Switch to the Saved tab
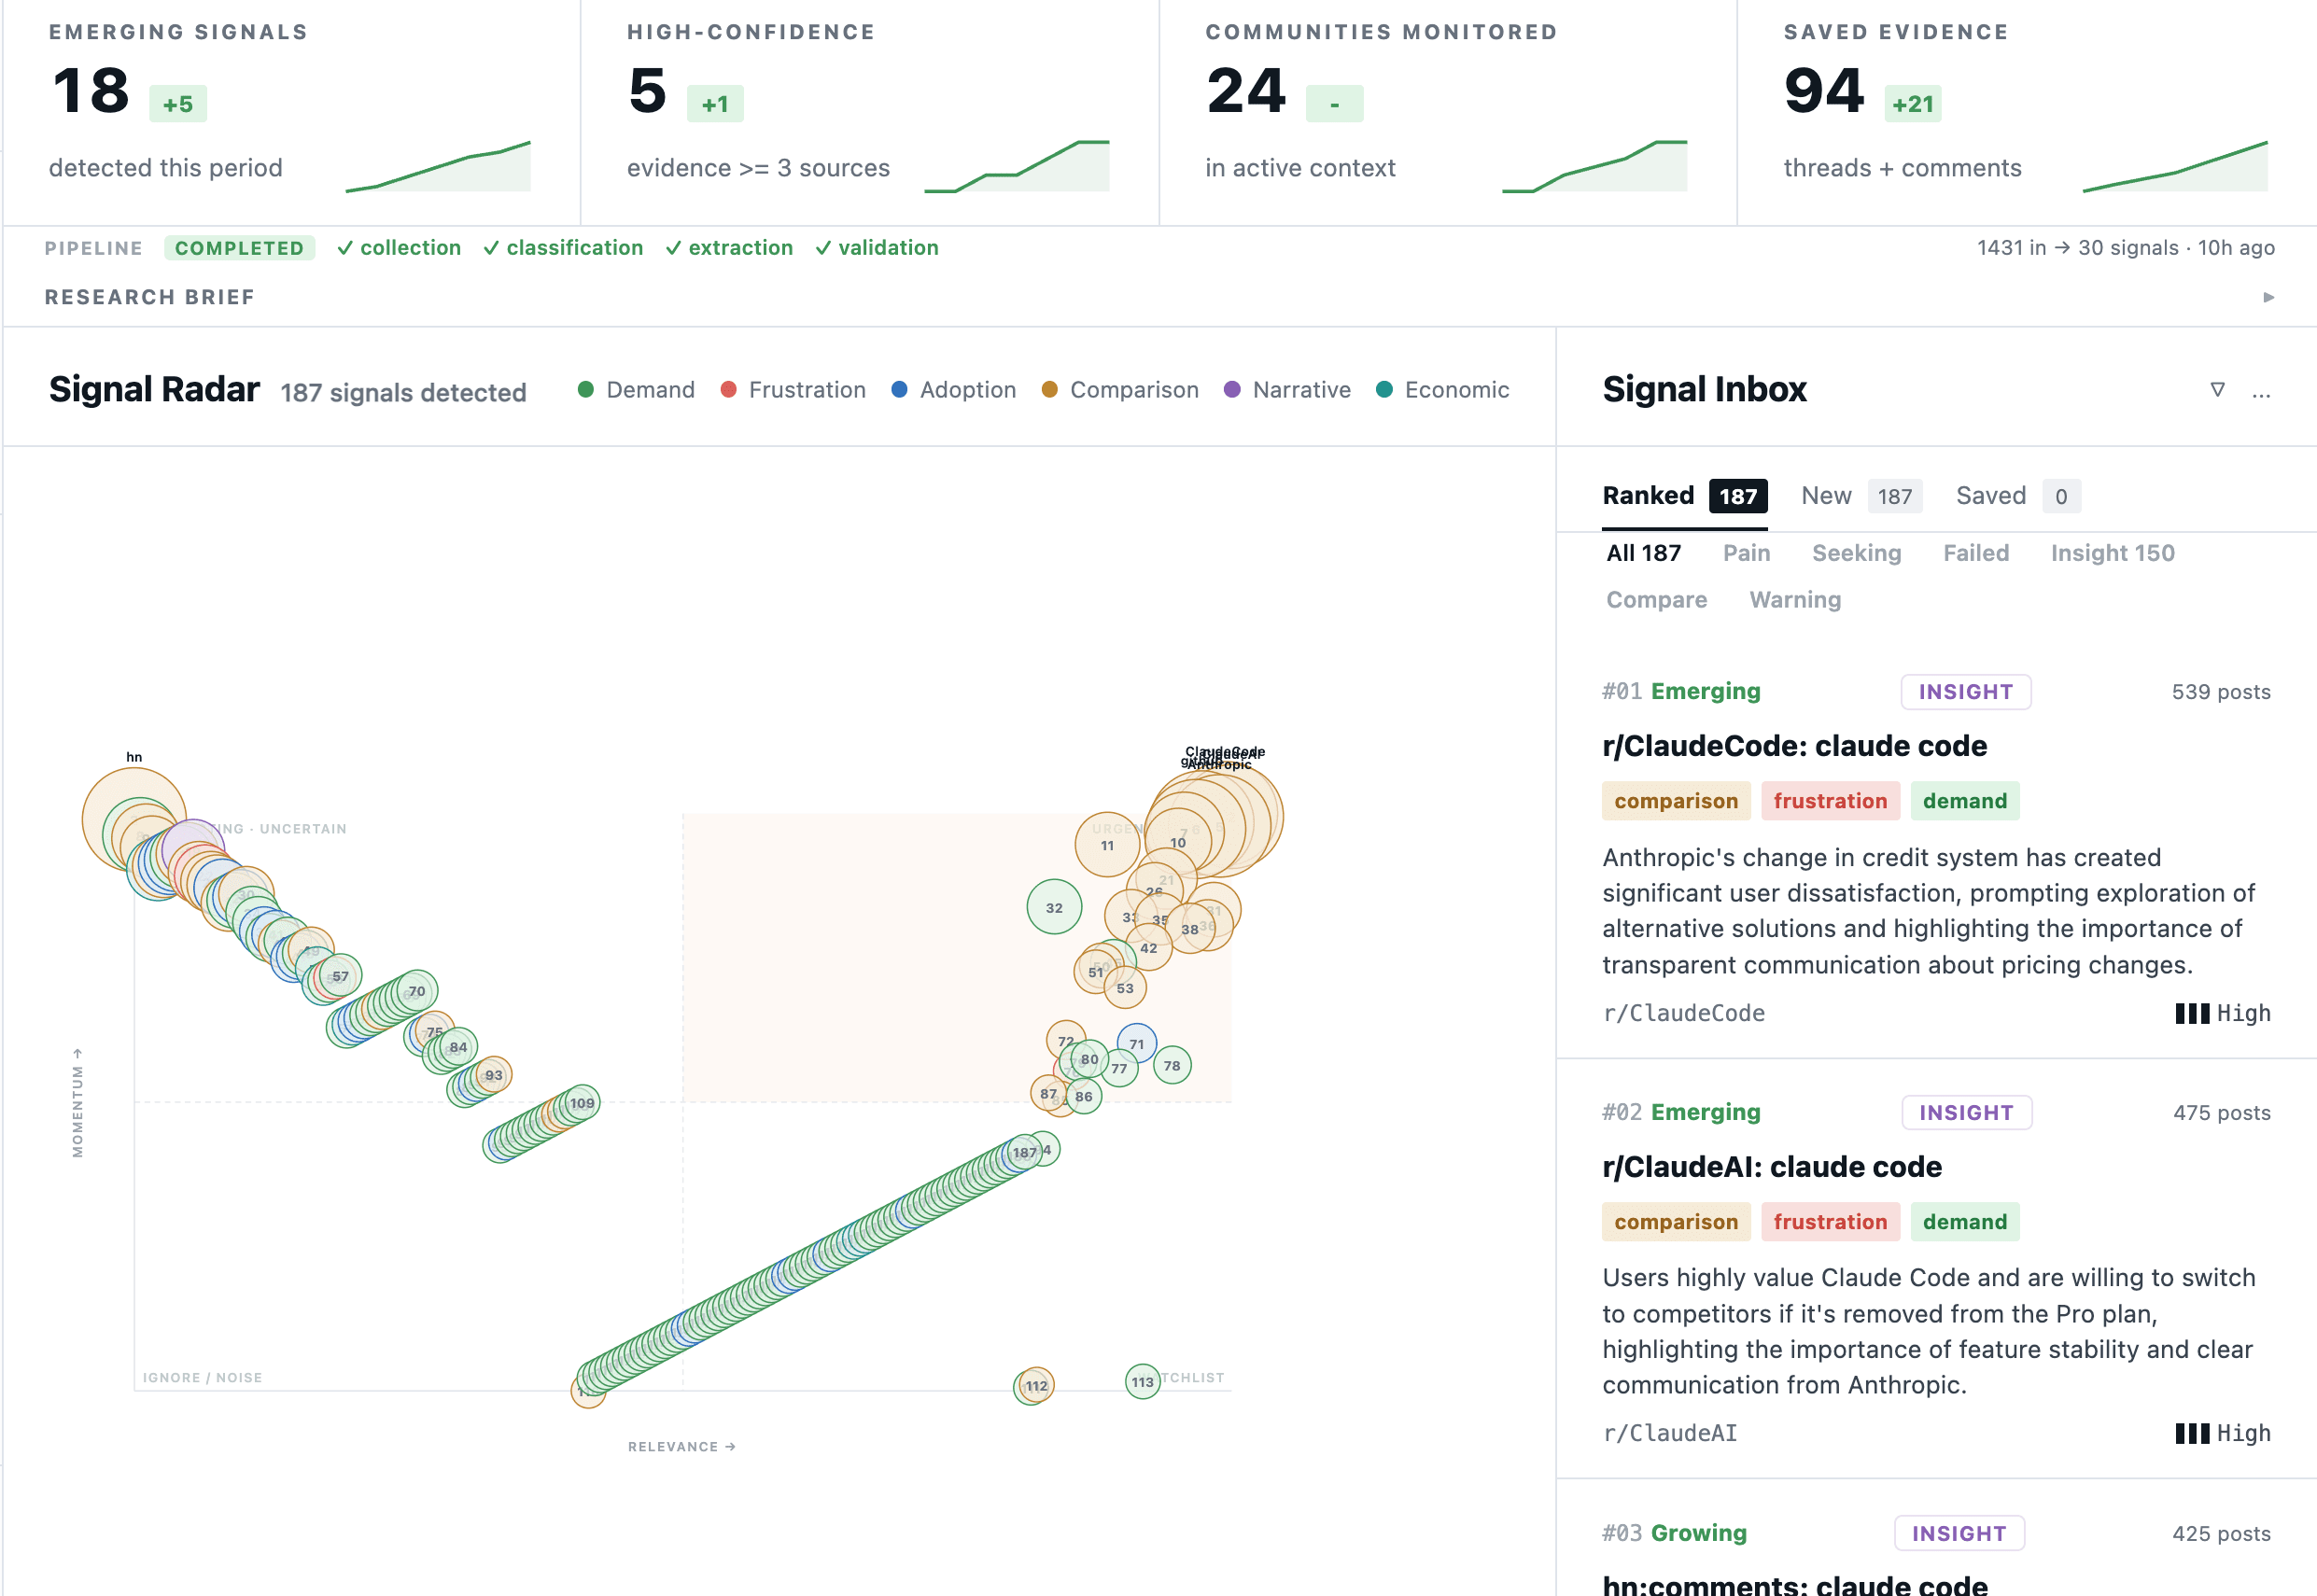Image resolution: width=2317 pixels, height=1596 pixels. [x=2017, y=496]
